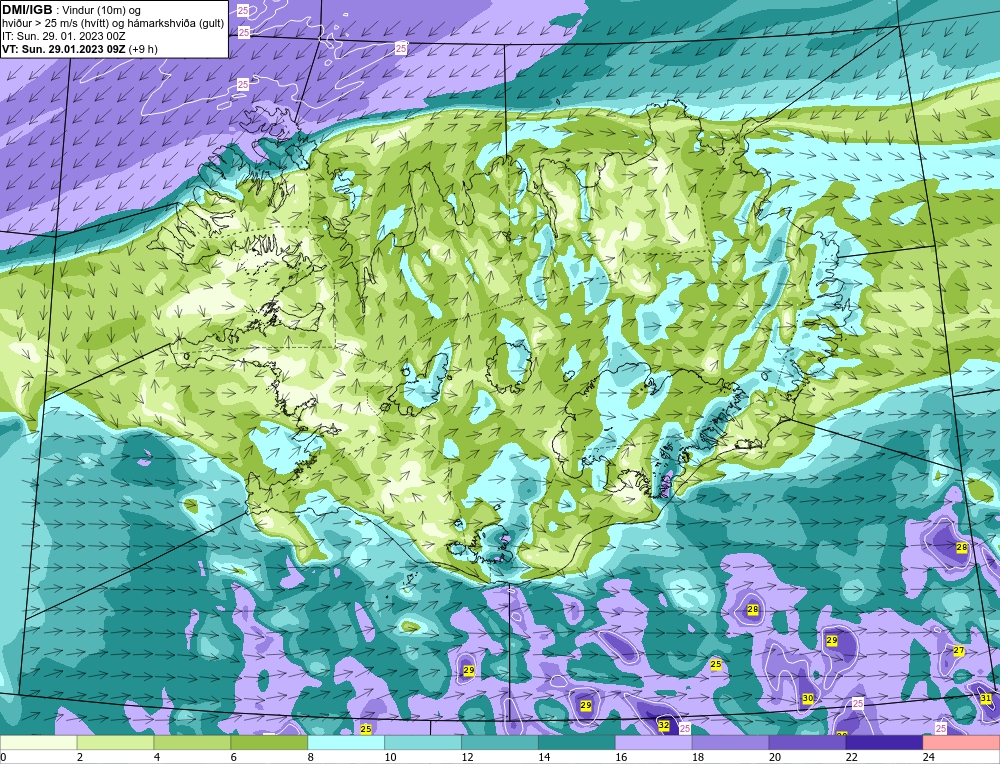Select the 'hviður > 25 m/s (hvítt)' description line
This screenshot has width=1000, height=764.
(x=113, y=23)
